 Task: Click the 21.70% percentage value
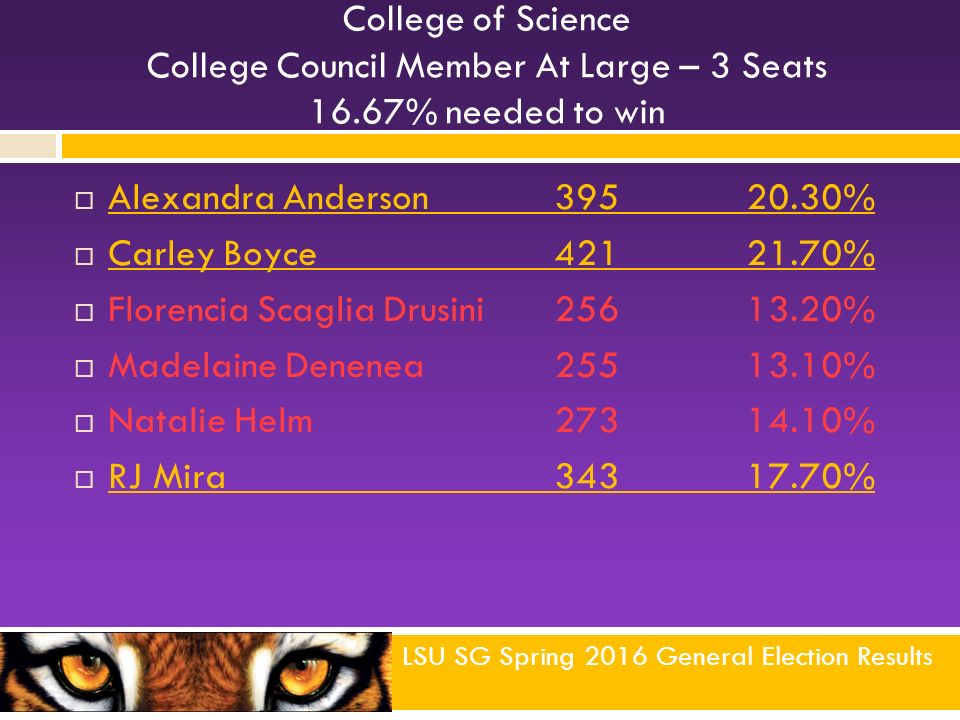811,253
